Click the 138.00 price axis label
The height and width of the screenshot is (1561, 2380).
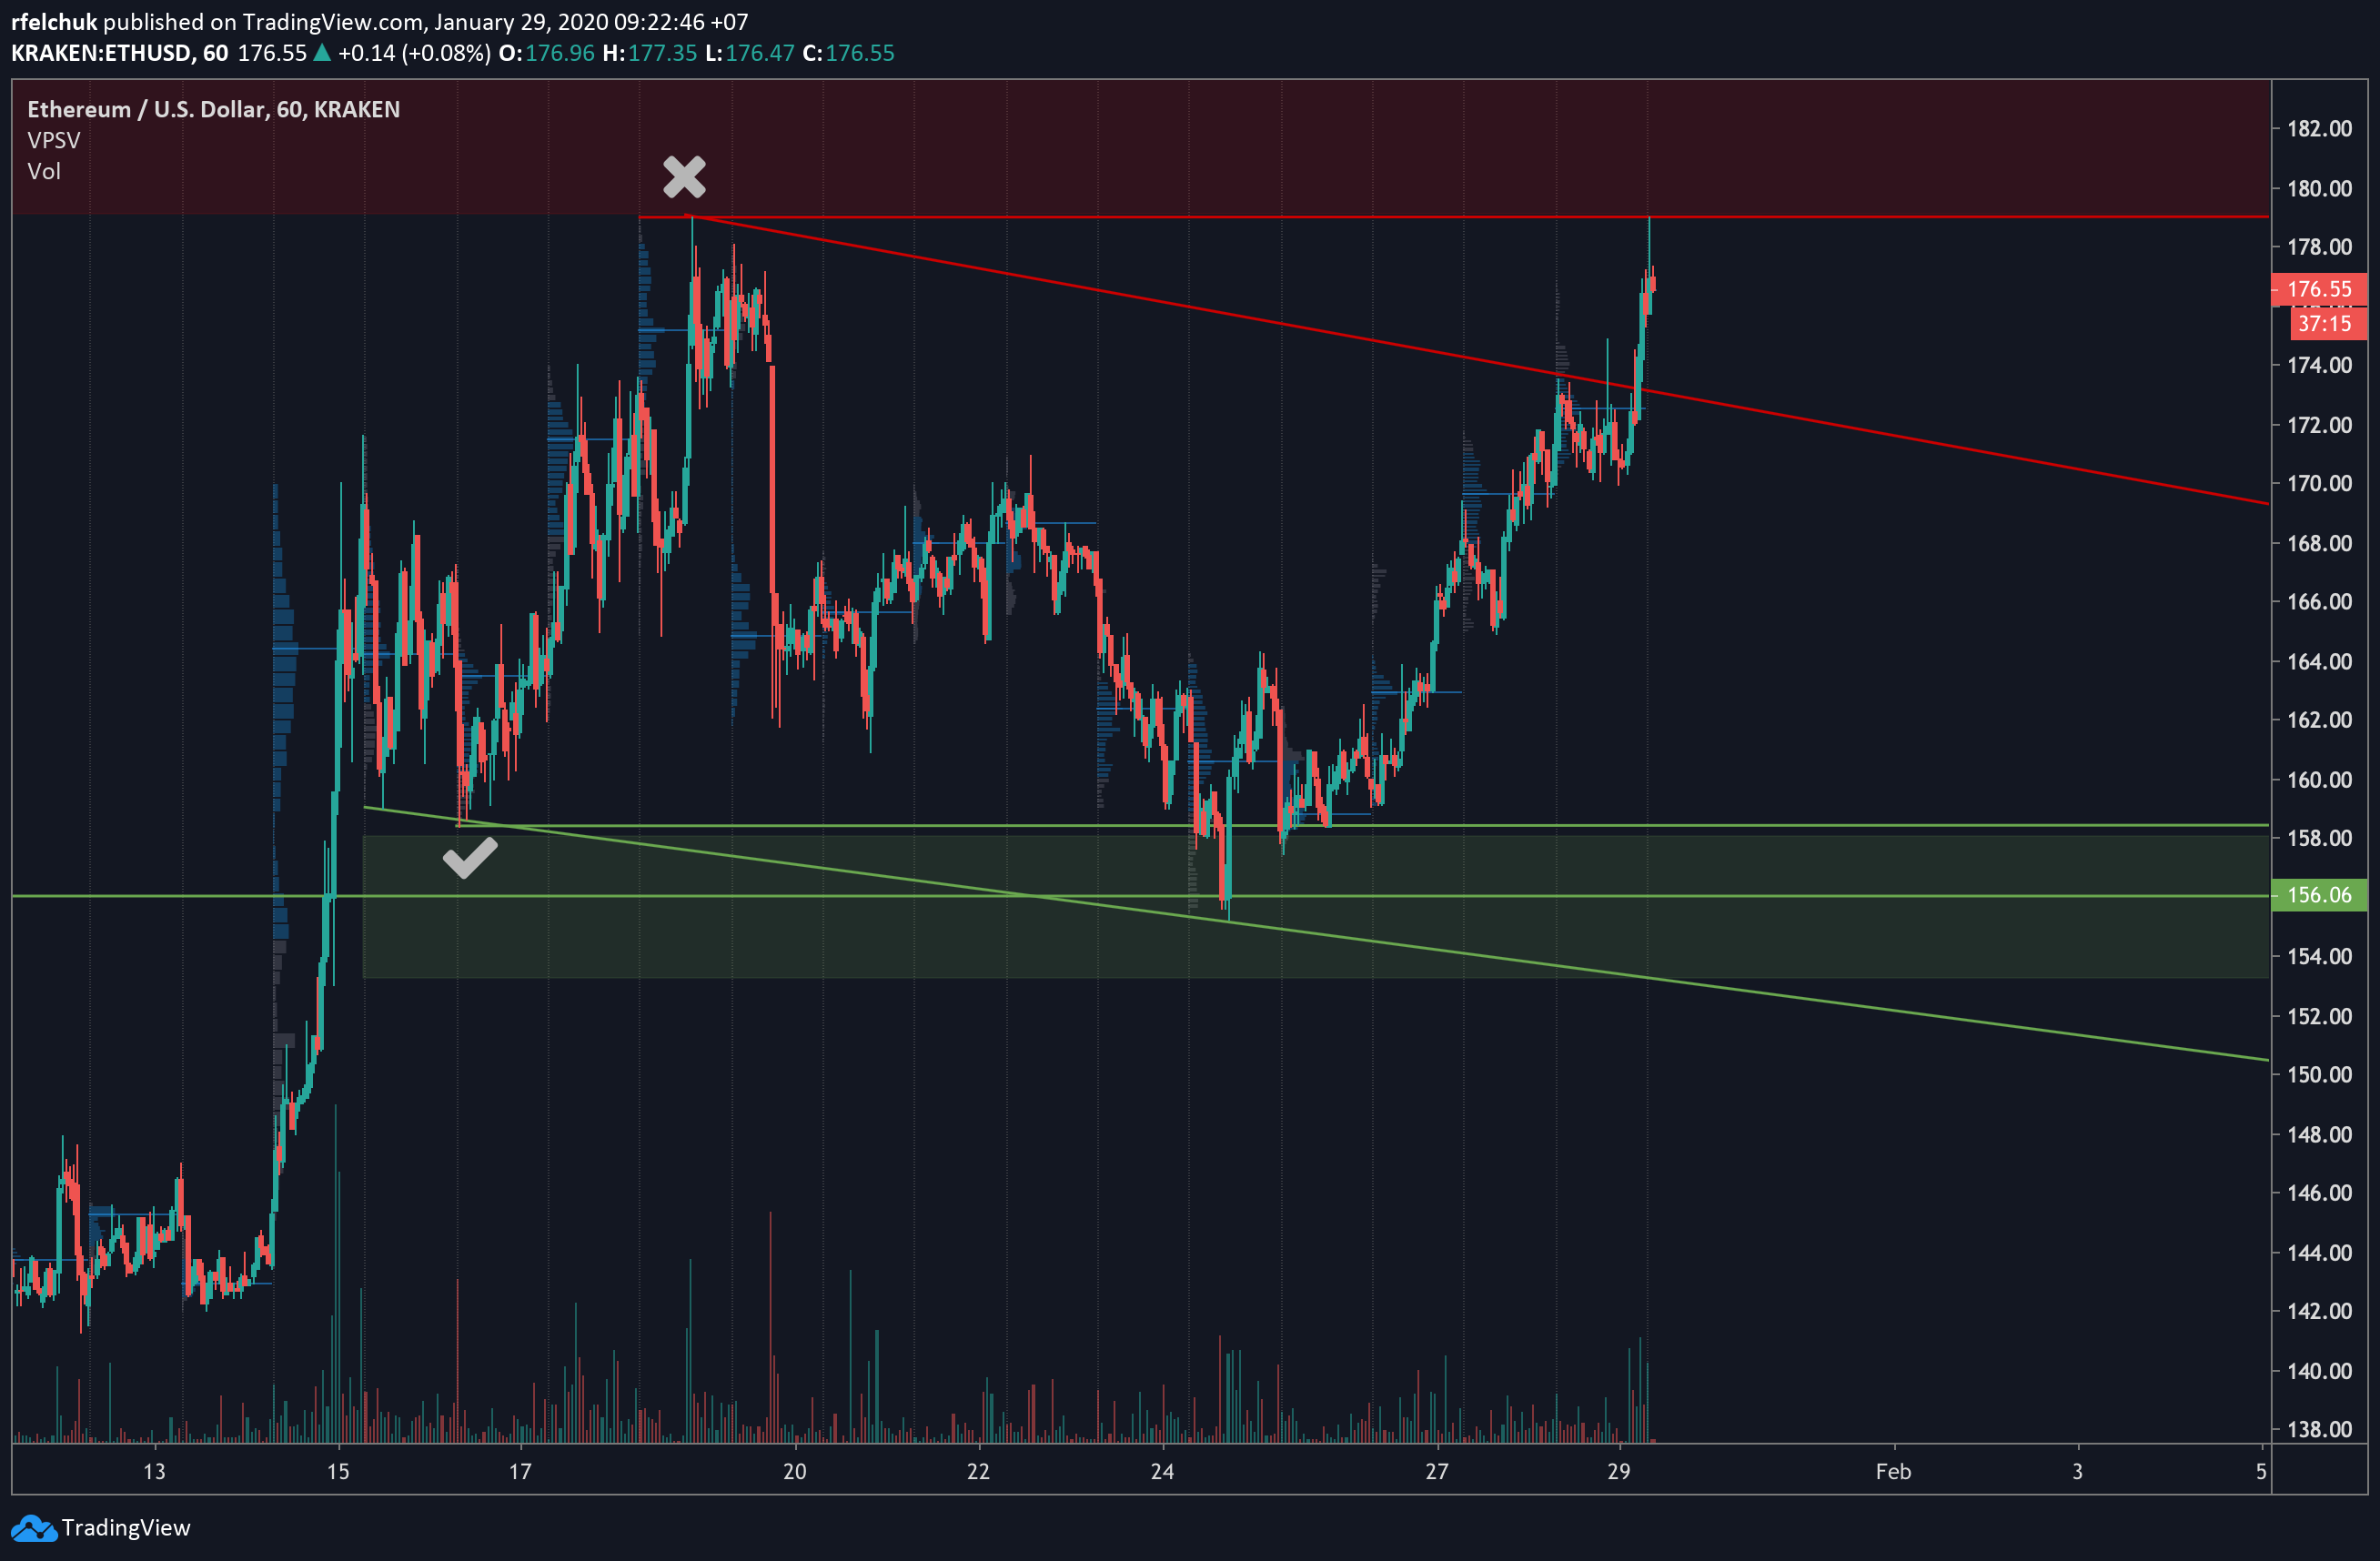click(2320, 1429)
